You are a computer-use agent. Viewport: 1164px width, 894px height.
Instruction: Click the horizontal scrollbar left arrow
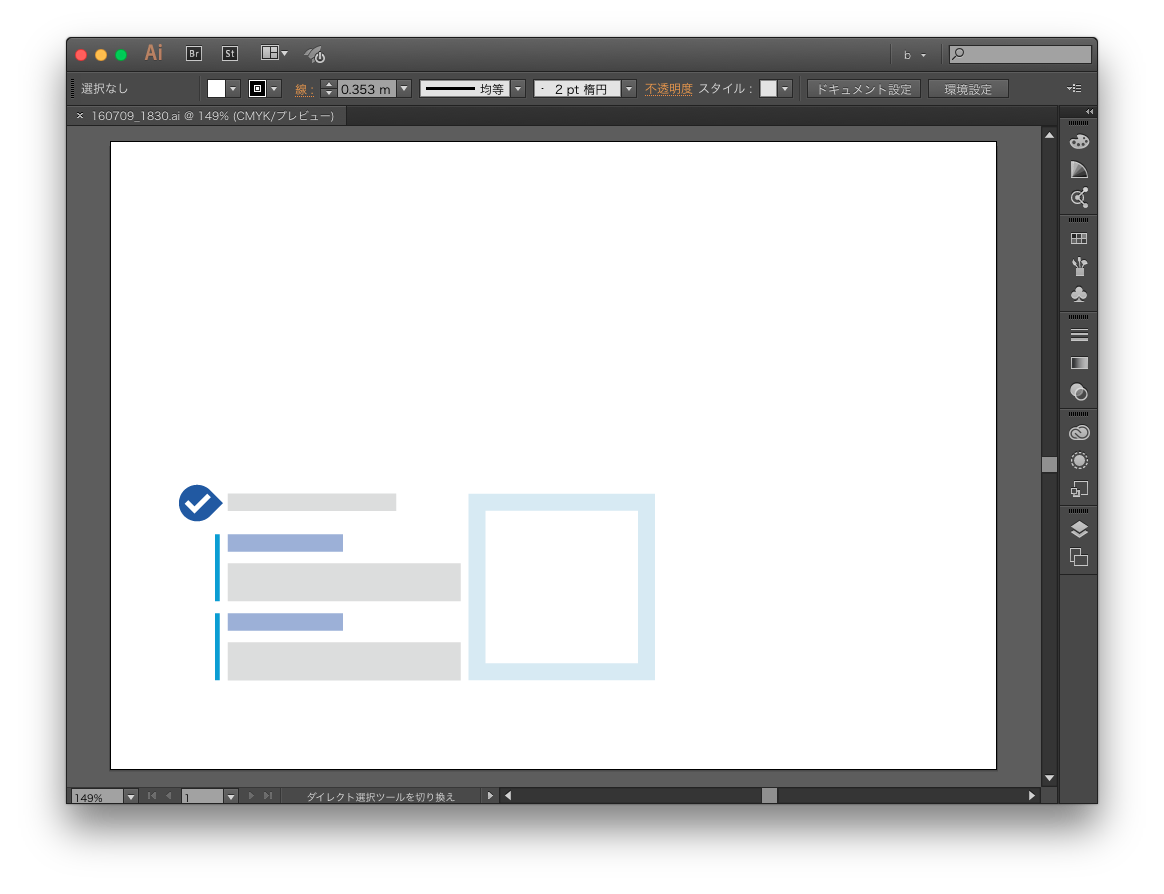coord(508,795)
